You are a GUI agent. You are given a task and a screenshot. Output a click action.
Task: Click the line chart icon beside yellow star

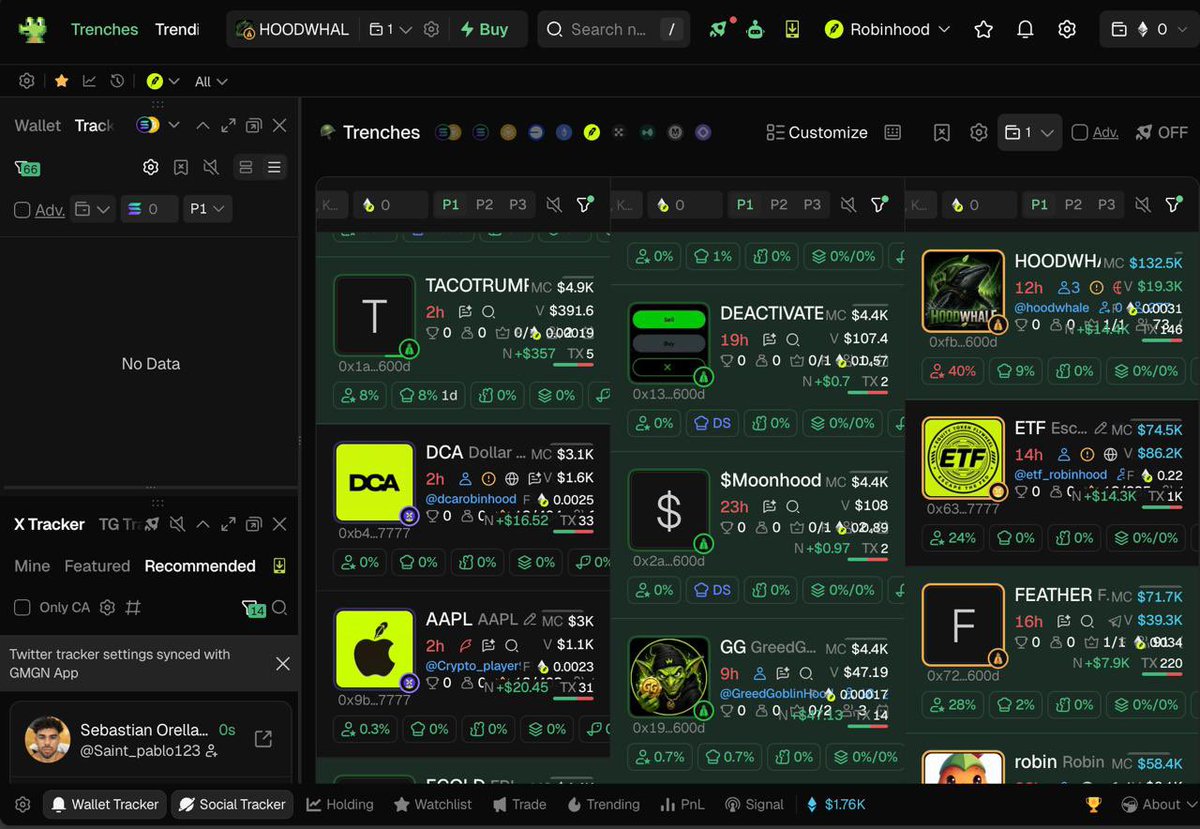89,81
